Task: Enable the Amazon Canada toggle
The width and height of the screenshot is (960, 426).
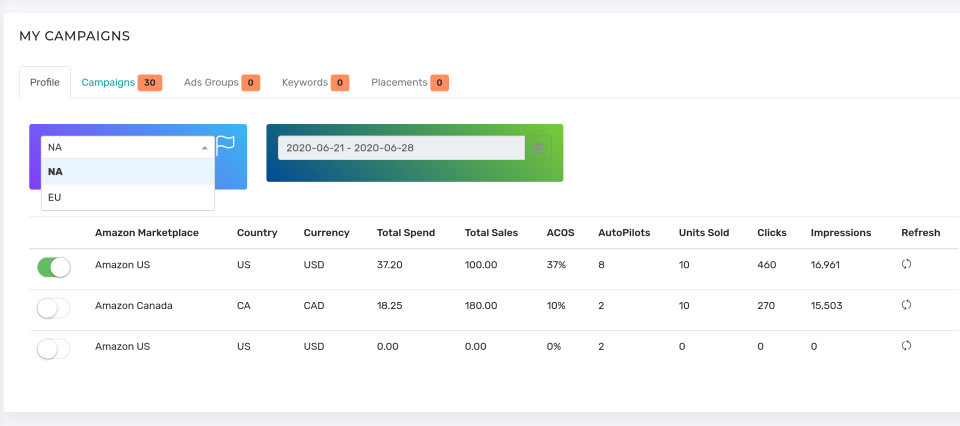Action: click(x=54, y=308)
